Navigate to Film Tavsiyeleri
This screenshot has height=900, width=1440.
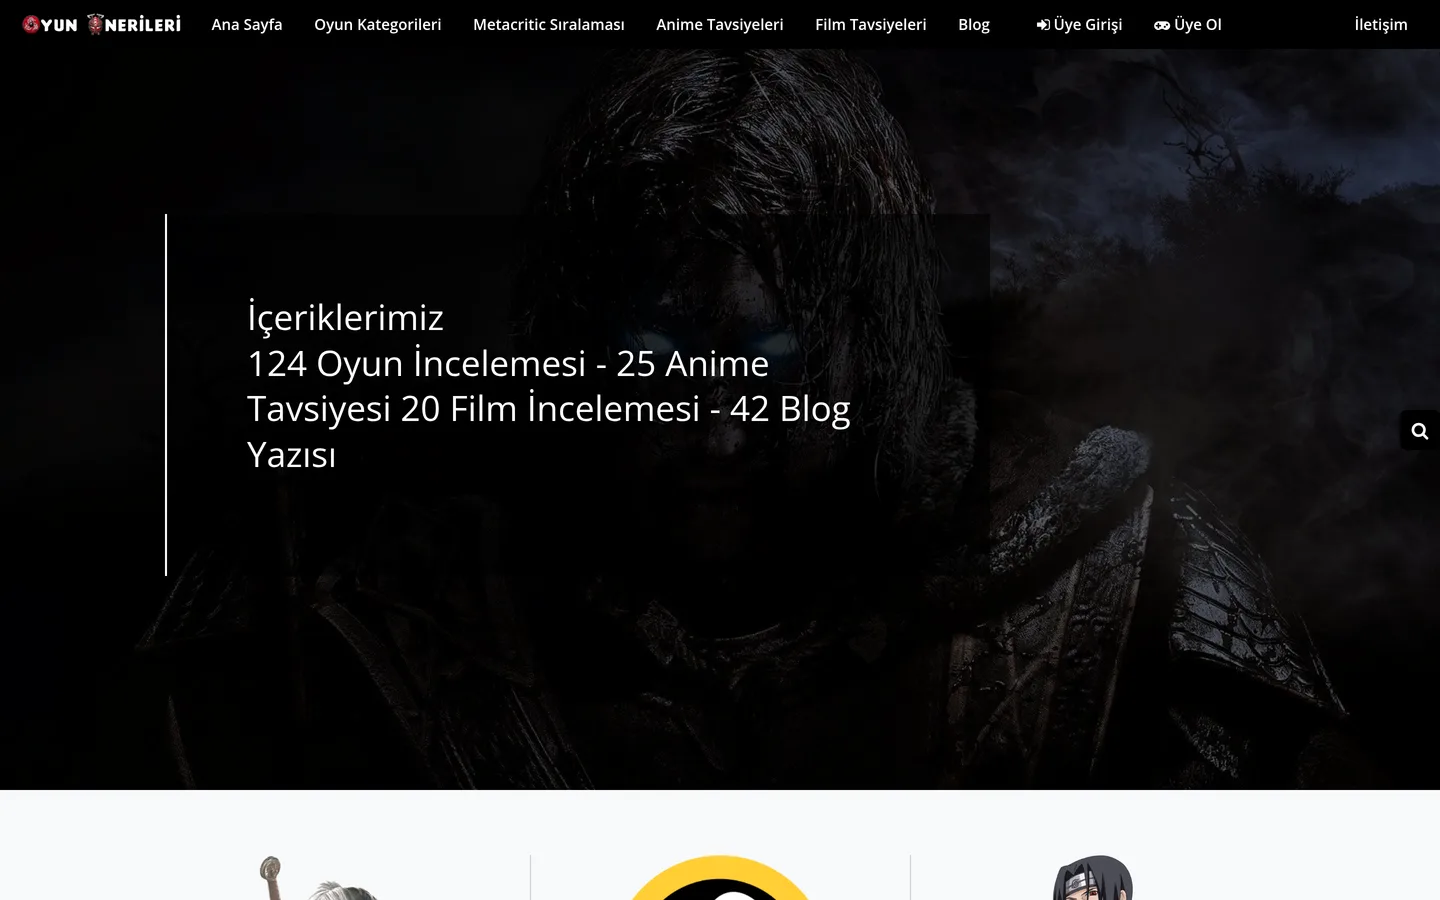[871, 24]
